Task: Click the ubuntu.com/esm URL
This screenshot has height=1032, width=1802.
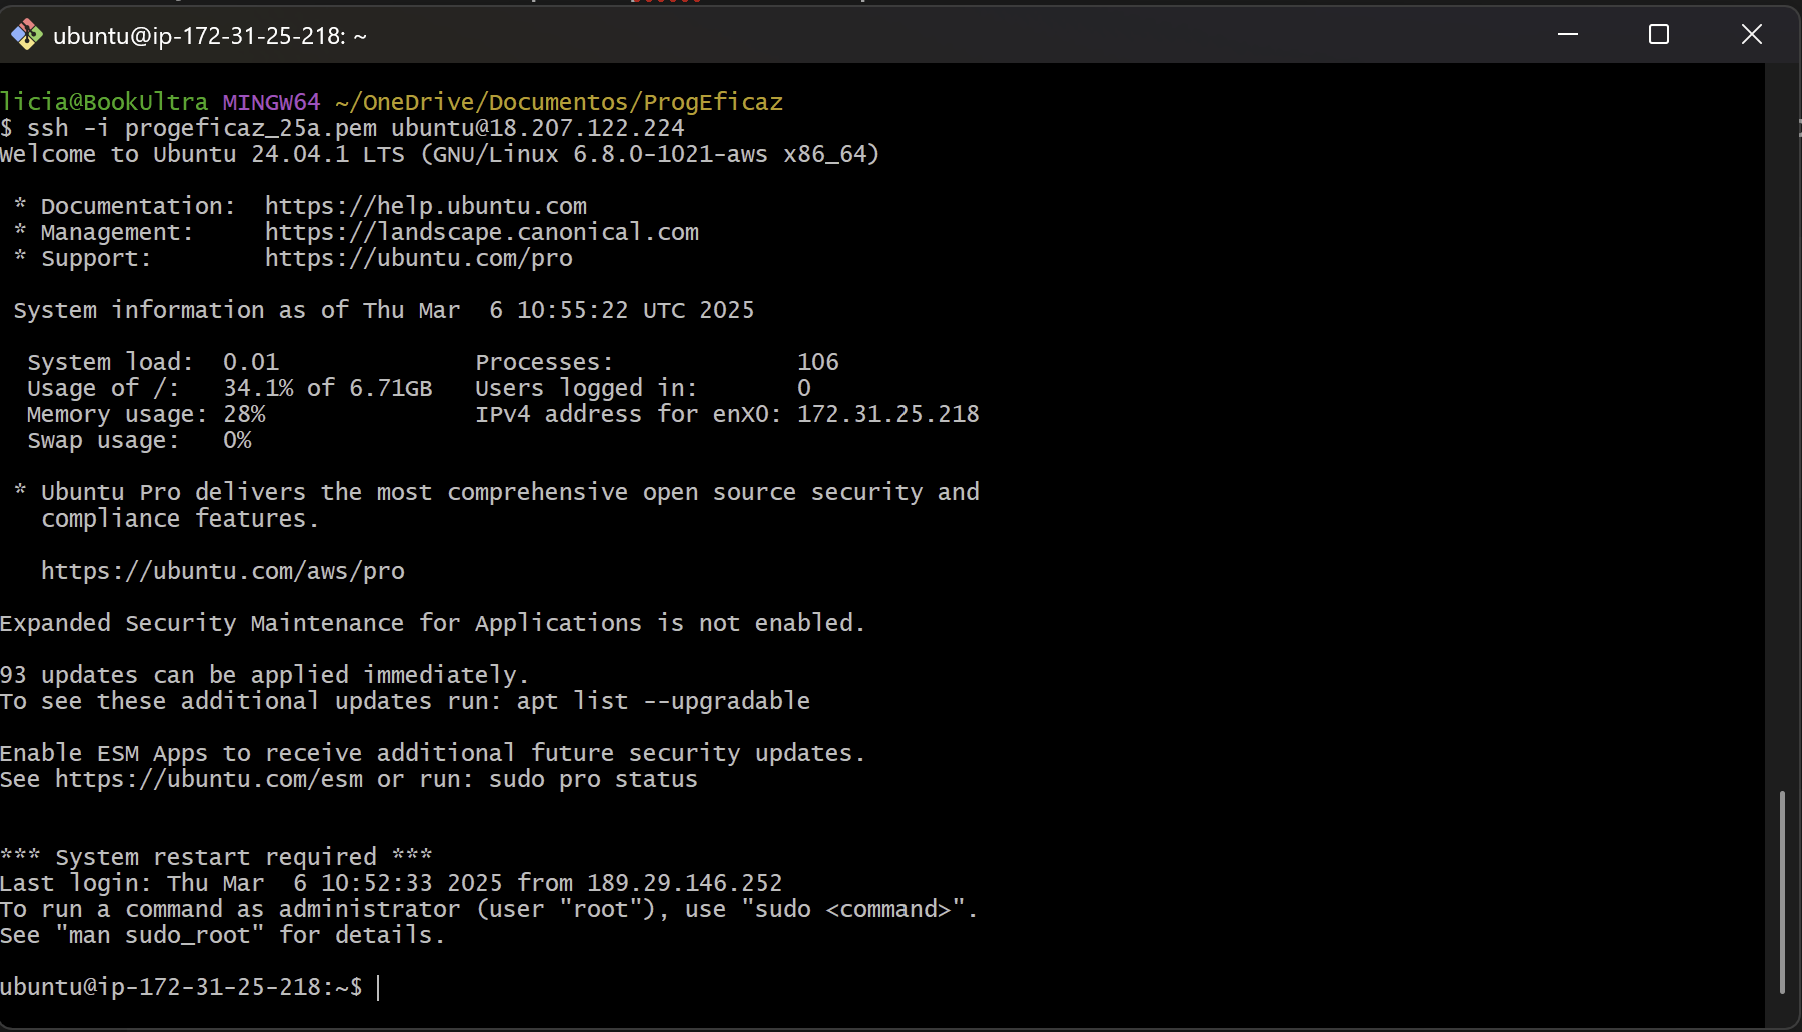Action: (209, 779)
